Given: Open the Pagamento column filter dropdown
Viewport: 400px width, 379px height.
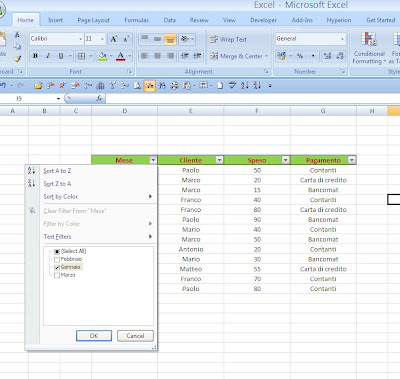Looking at the screenshot, I should 352,160.
